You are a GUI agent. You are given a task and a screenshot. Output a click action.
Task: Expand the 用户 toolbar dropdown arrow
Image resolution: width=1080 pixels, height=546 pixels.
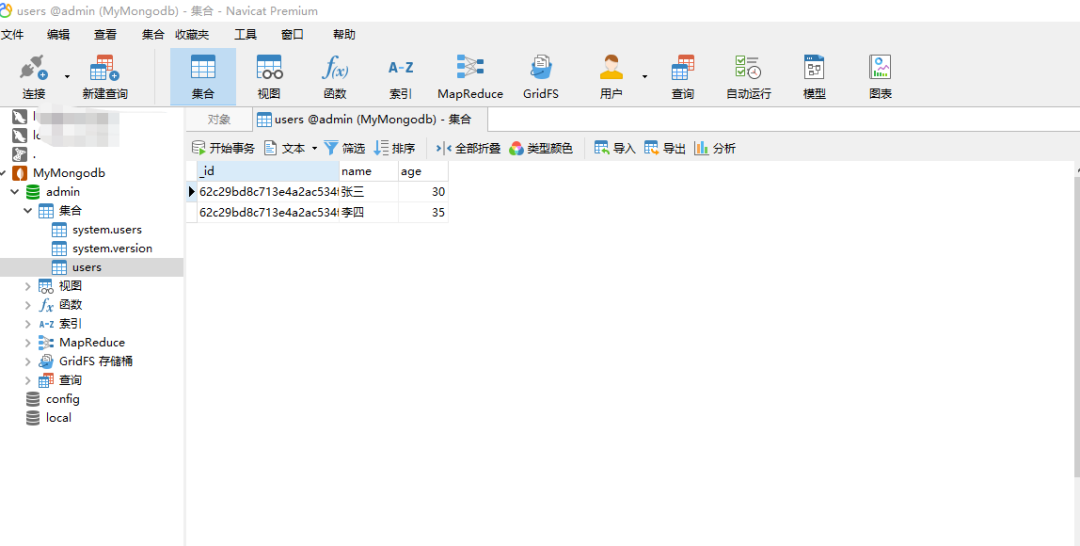[x=644, y=76]
